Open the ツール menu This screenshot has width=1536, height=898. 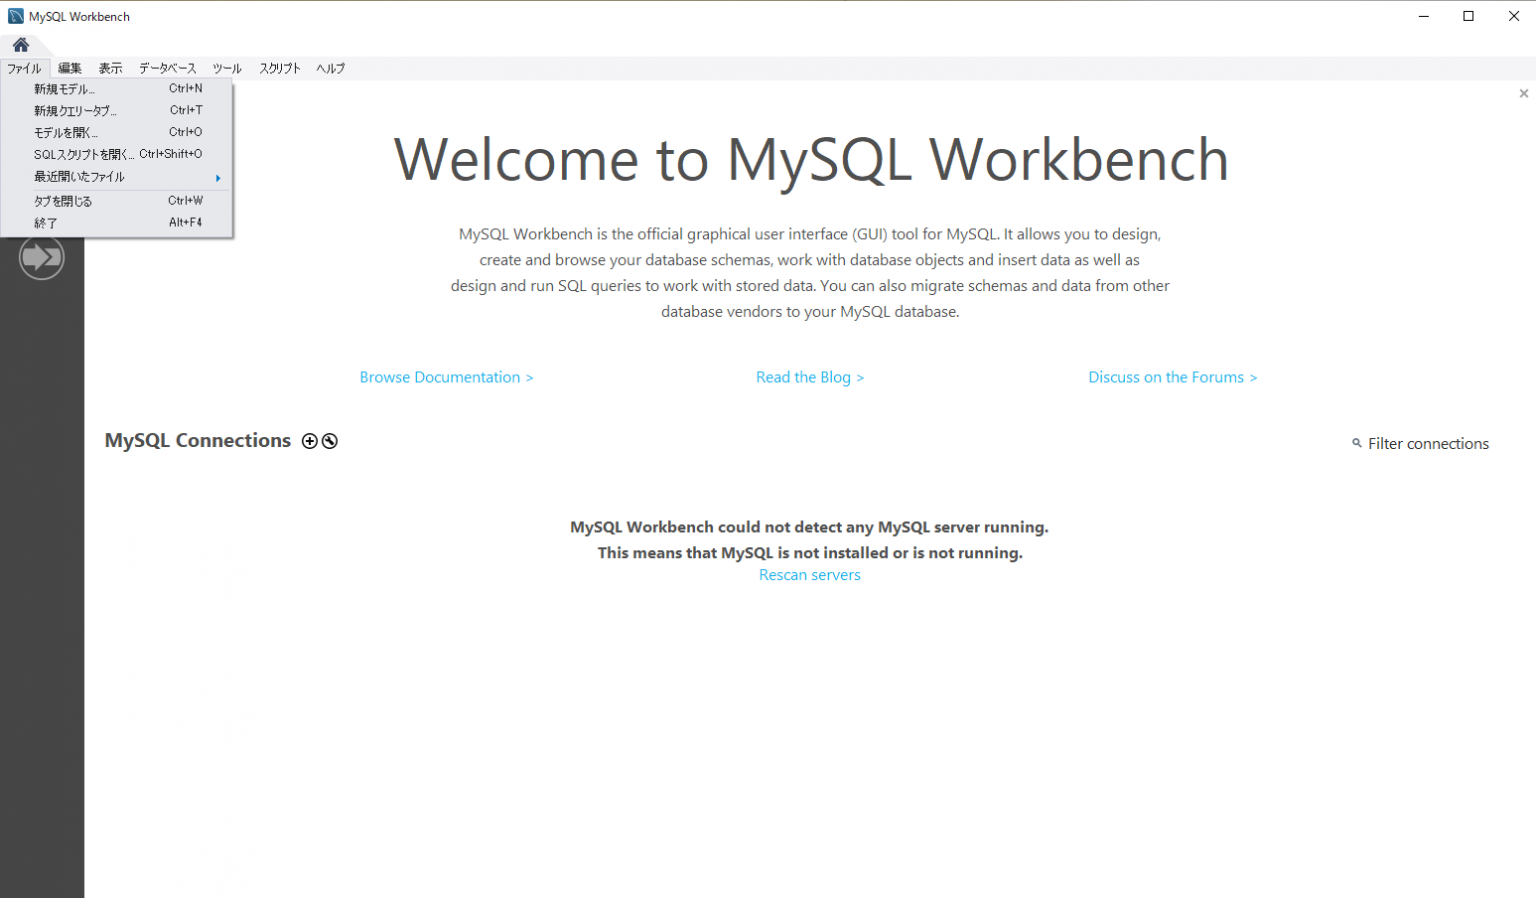pos(227,68)
